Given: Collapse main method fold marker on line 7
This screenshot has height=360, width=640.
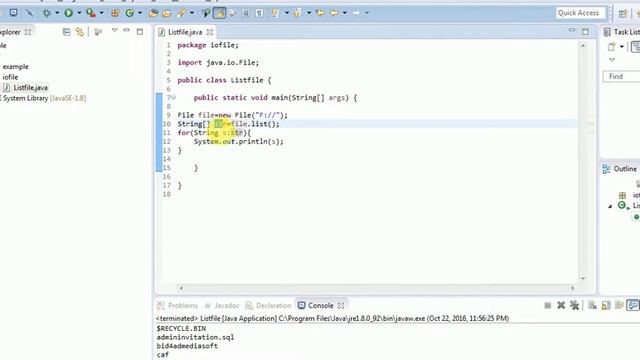Looking at the screenshot, I should click(x=173, y=98).
